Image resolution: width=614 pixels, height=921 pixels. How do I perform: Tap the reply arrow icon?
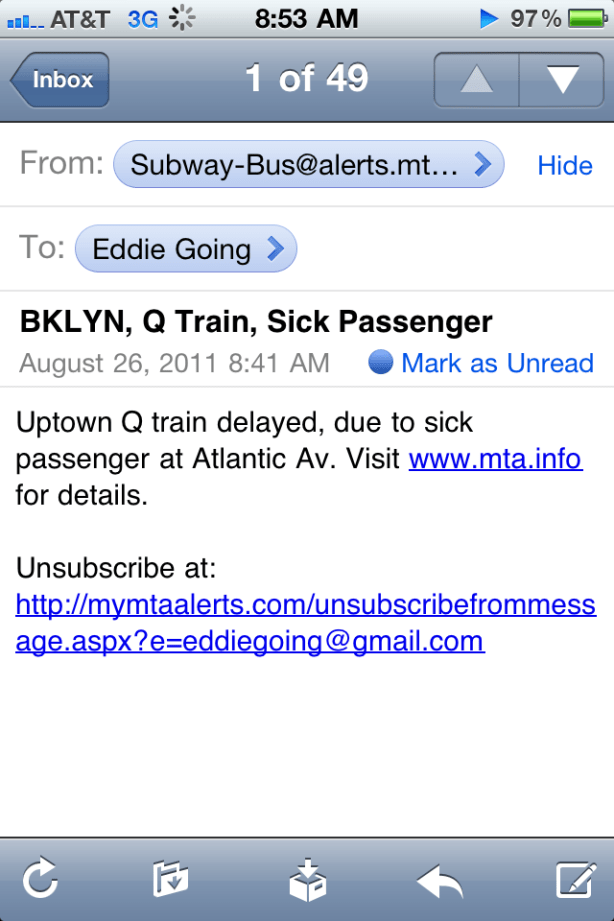439,880
